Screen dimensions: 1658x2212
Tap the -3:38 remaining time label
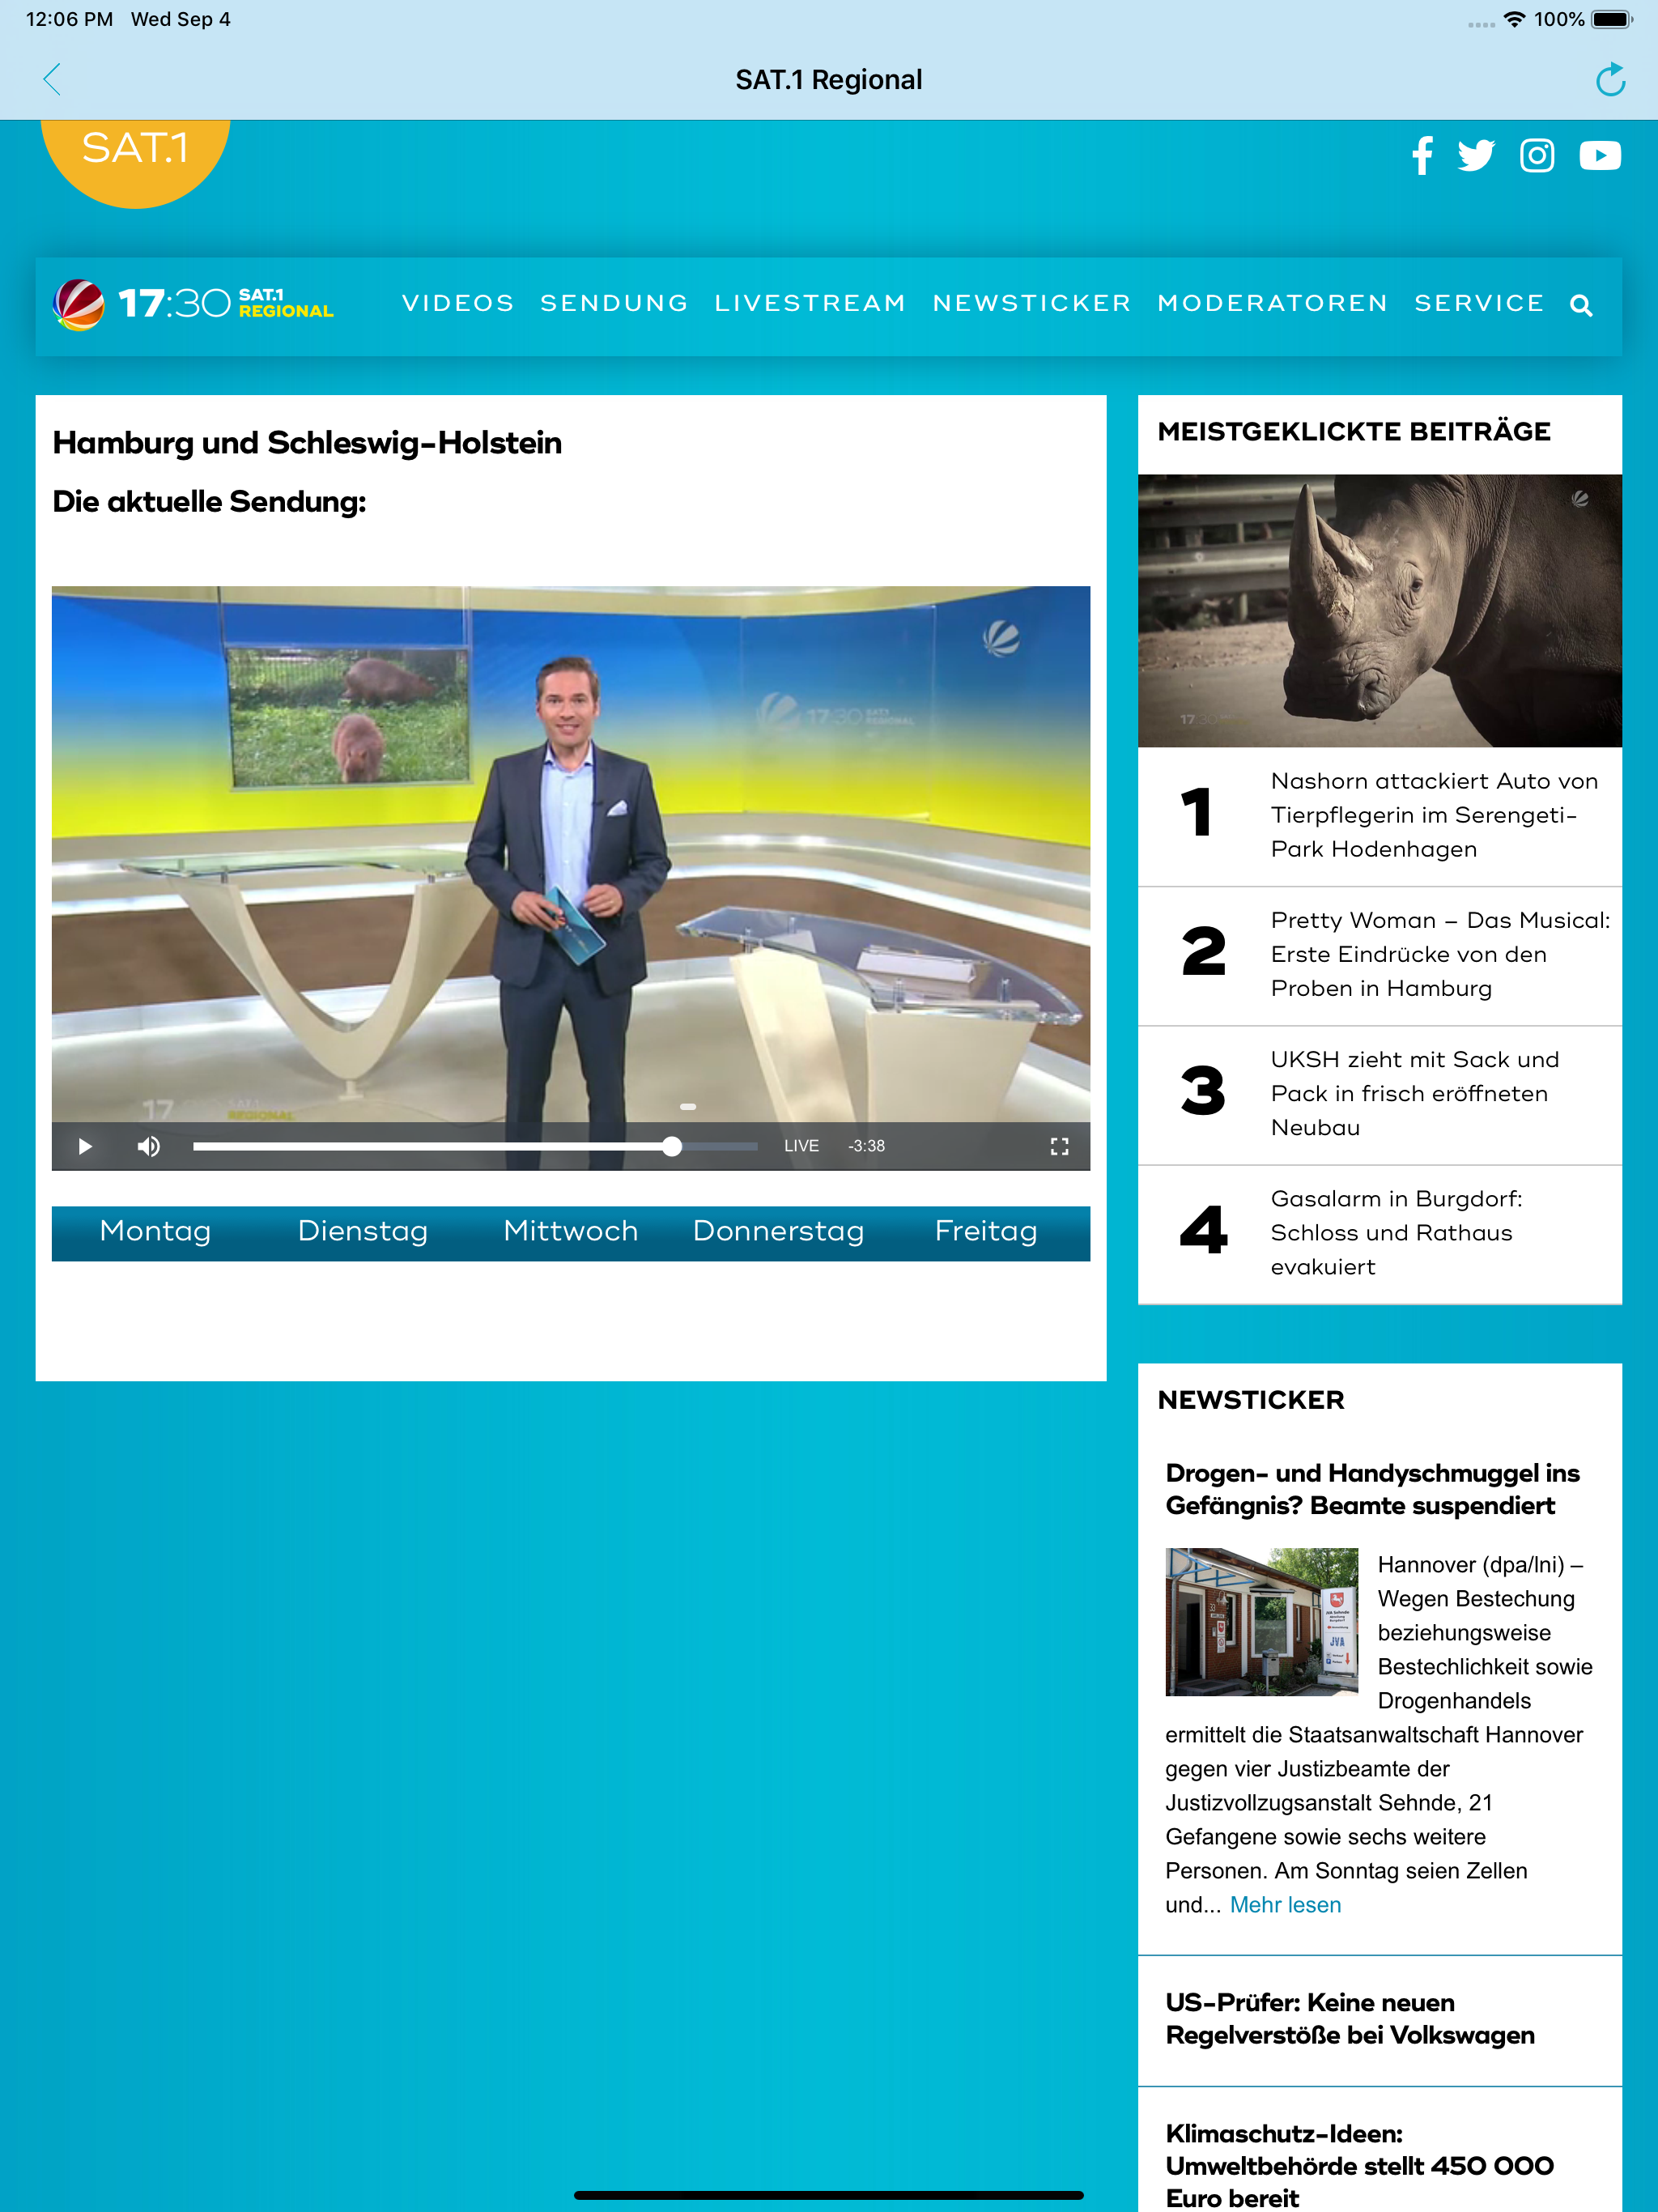pos(866,1146)
